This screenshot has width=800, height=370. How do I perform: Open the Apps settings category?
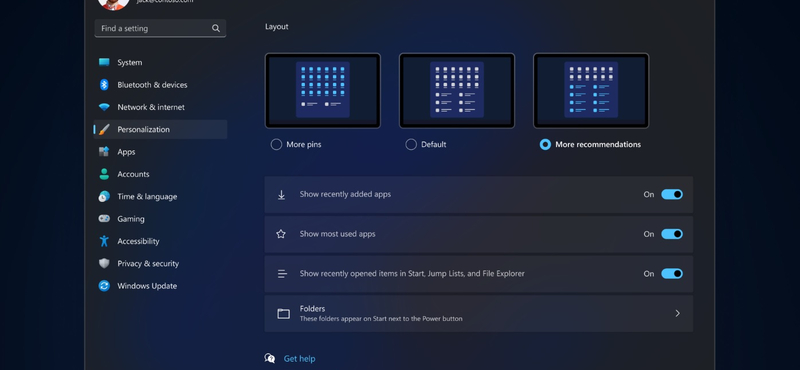(x=126, y=152)
